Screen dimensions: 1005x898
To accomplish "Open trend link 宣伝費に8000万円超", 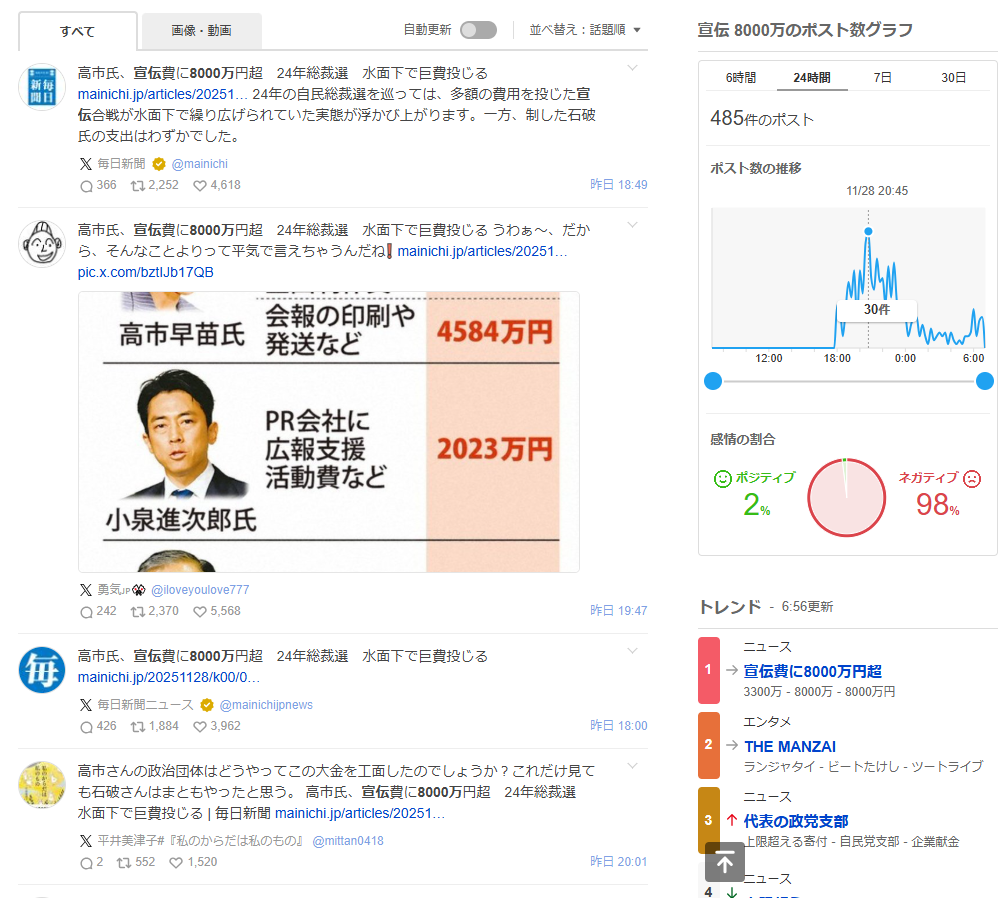I will click(x=812, y=671).
